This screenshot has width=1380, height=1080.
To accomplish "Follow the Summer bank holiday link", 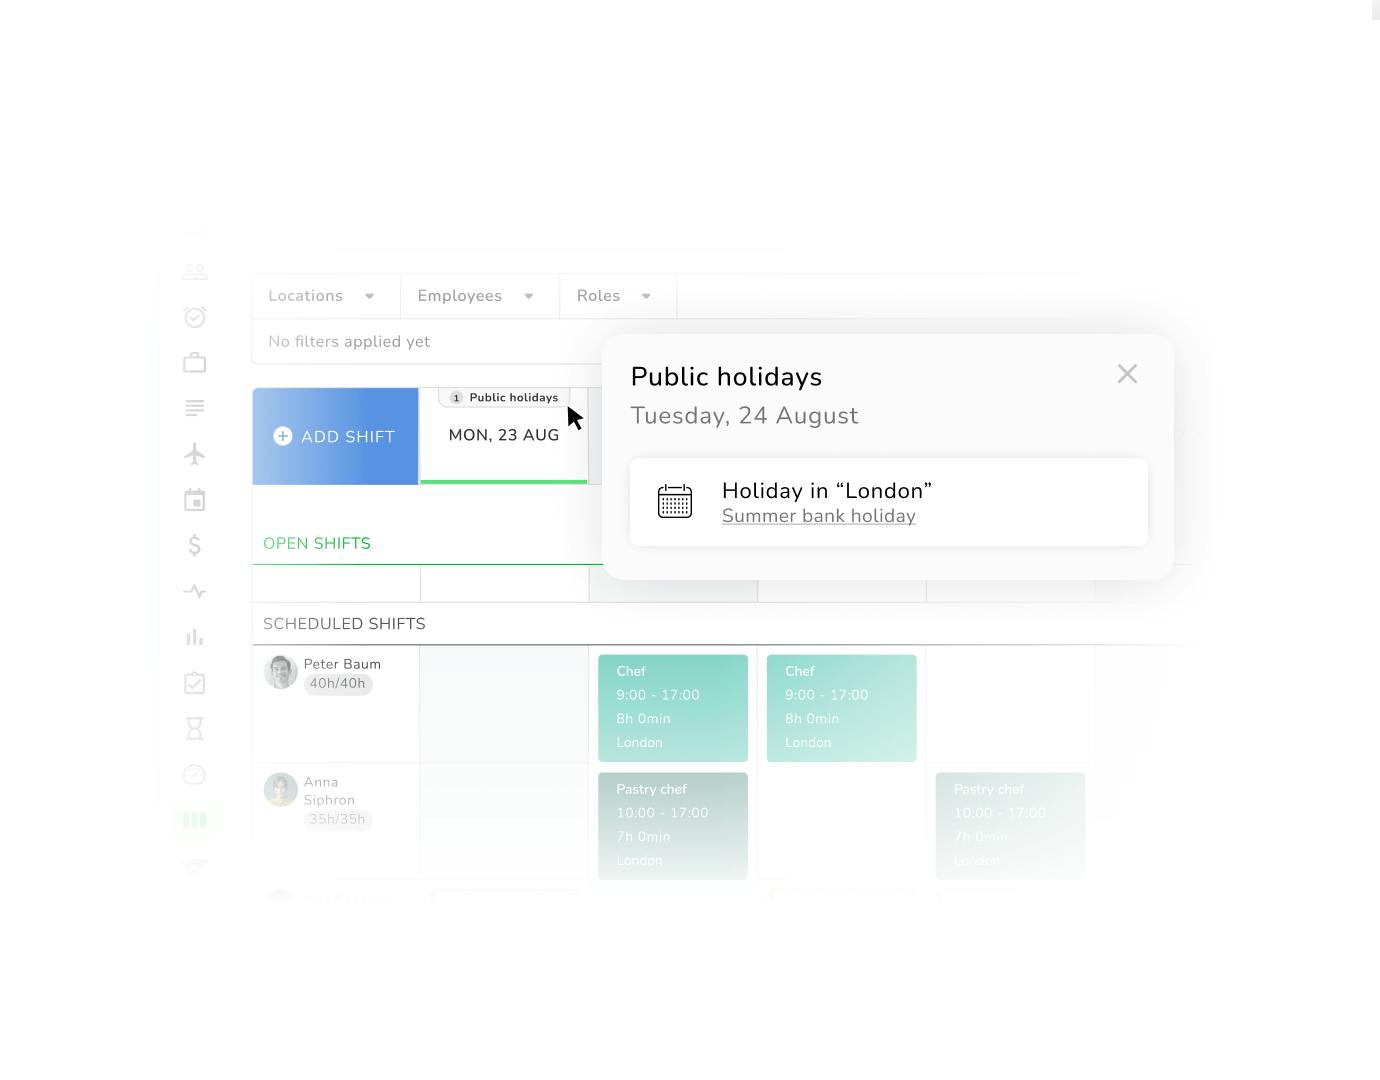I will tap(819, 516).
